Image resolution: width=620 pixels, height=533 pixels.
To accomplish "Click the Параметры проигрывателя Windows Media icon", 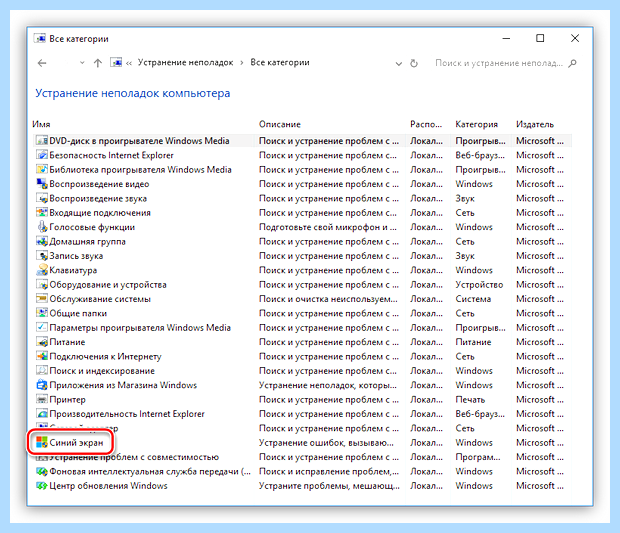I will 42,327.
